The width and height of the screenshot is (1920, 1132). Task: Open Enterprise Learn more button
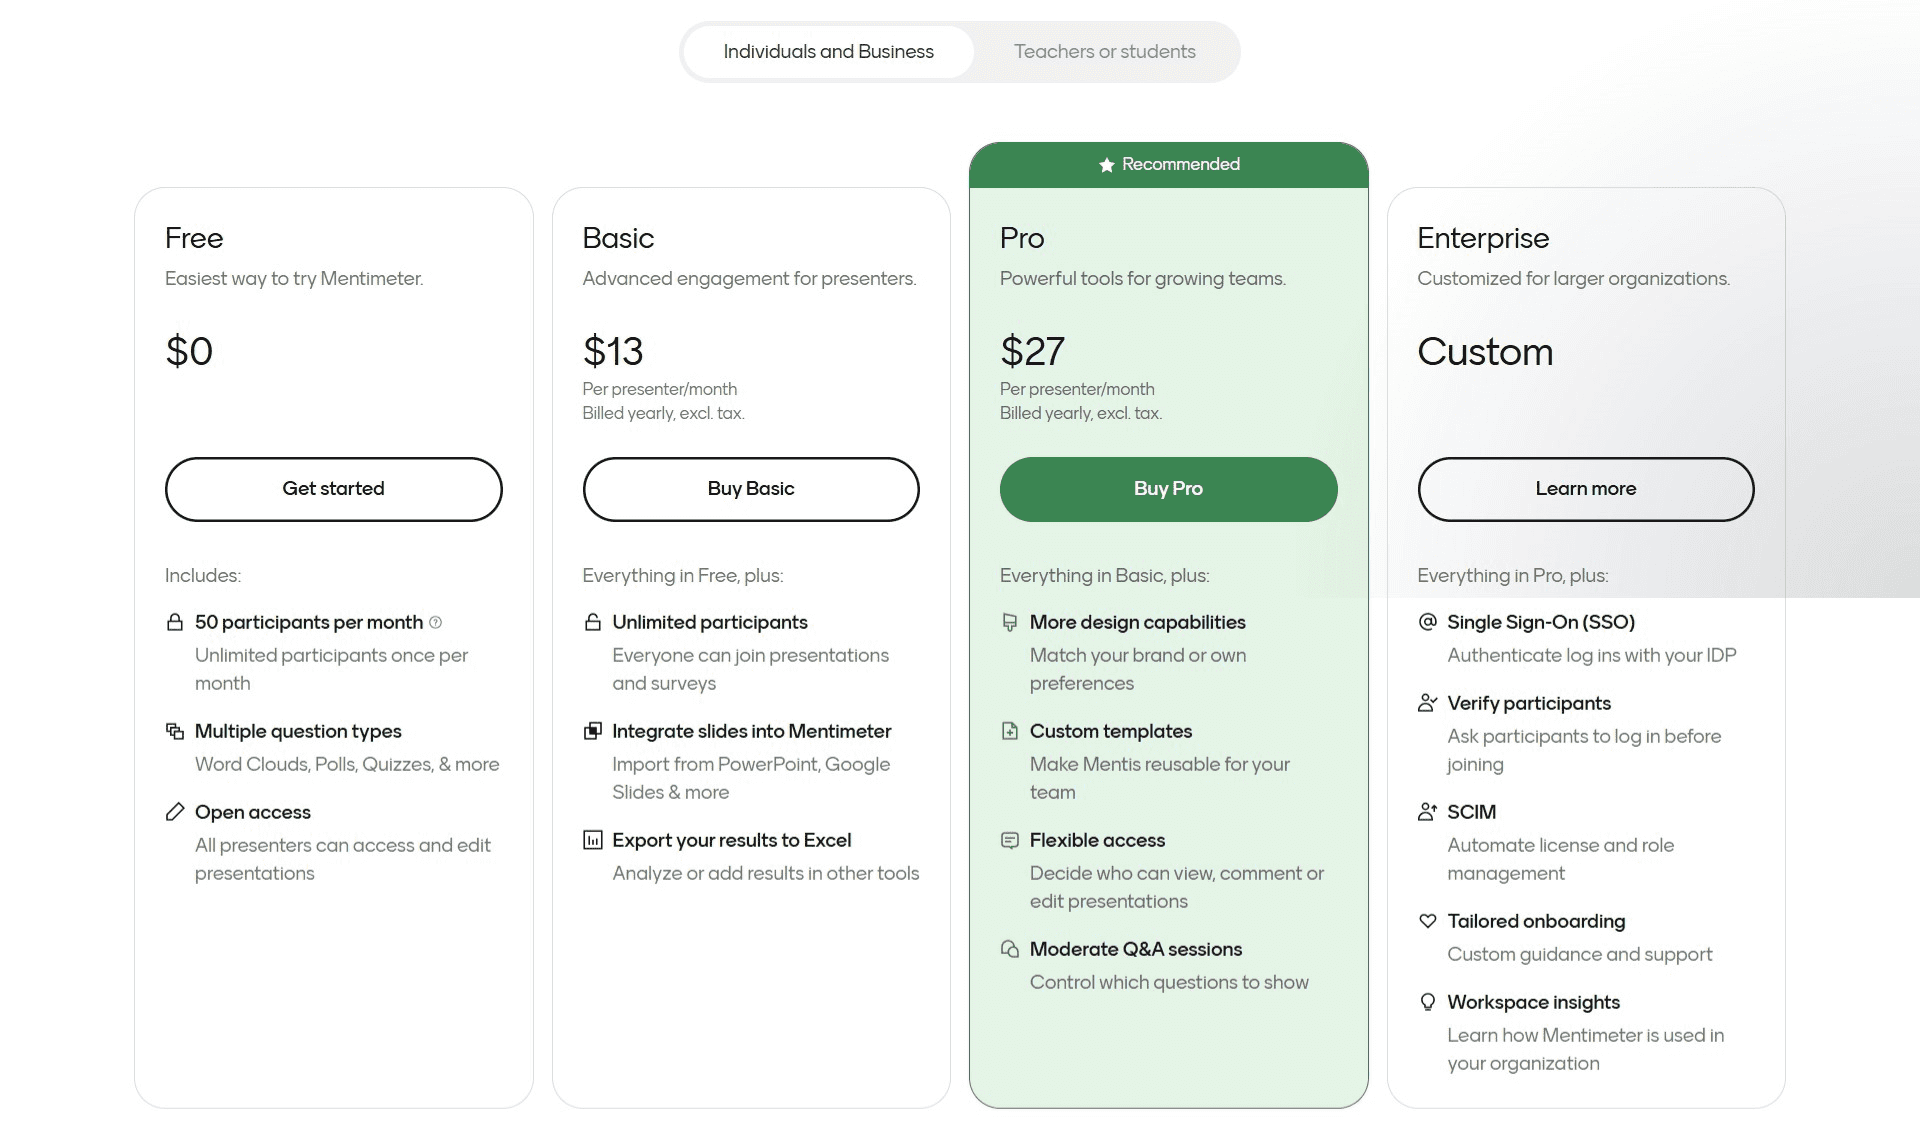pyautogui.click(x=1586, y=489)
